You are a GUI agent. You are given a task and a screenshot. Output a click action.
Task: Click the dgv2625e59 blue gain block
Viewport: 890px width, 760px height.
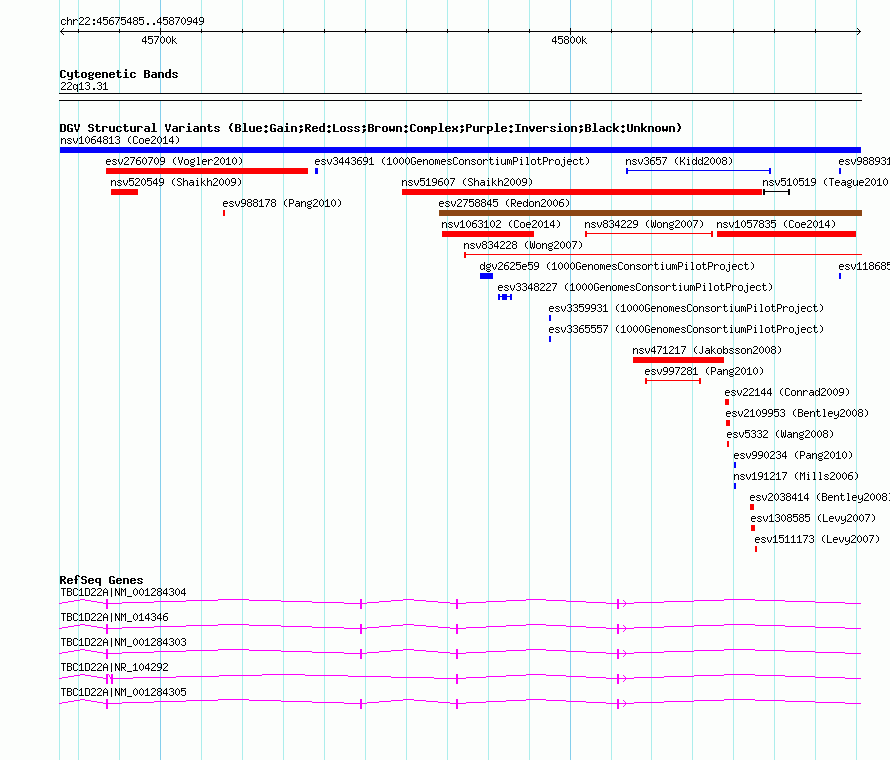point(486,276)
